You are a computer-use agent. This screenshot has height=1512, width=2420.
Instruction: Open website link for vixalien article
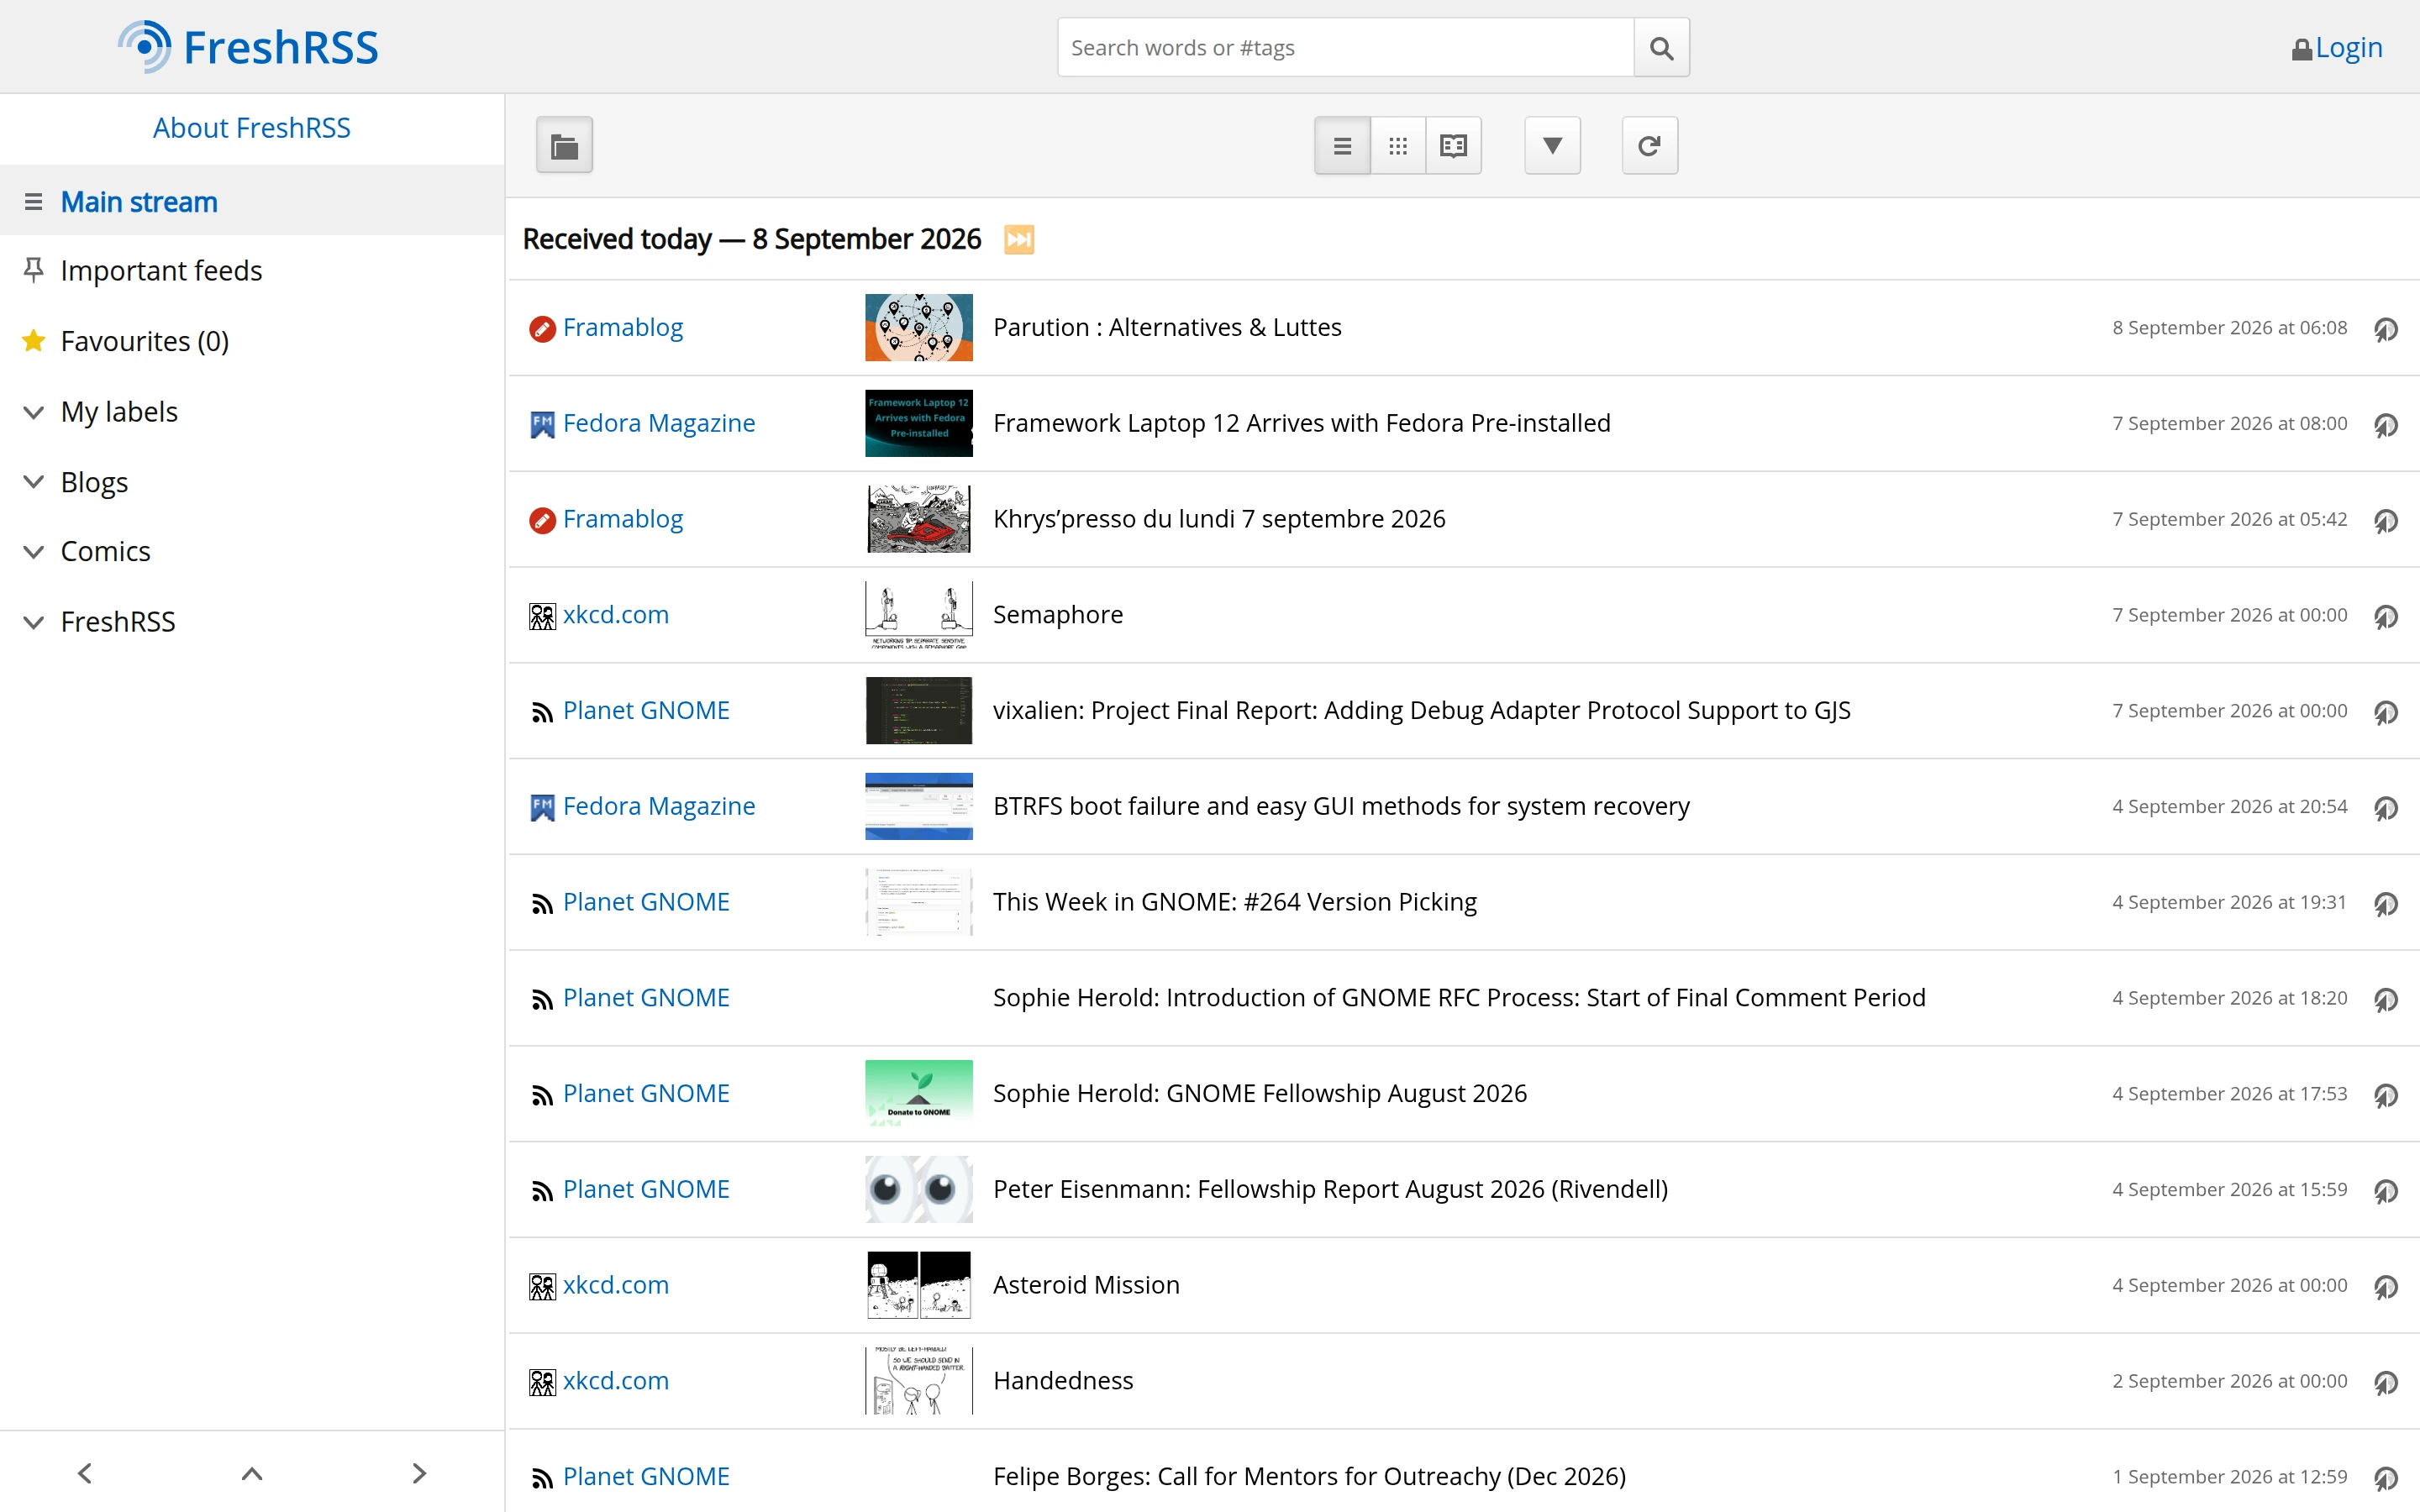2386,712
